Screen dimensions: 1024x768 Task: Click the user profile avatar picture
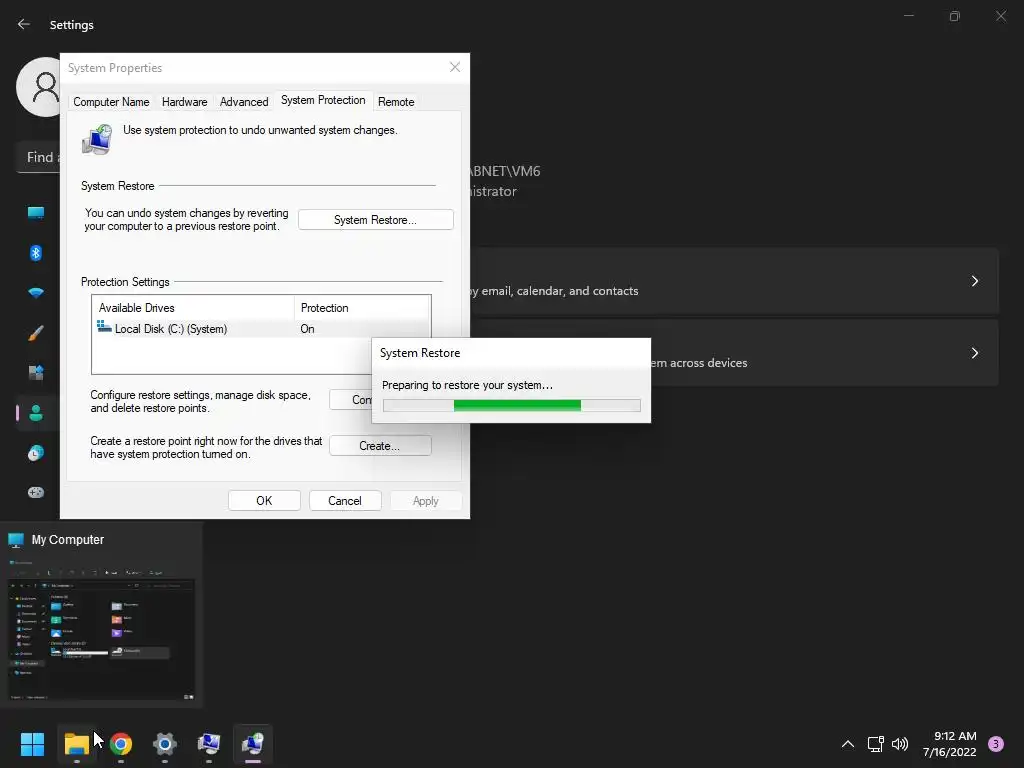pyautogui.click(x=38, y=87)
